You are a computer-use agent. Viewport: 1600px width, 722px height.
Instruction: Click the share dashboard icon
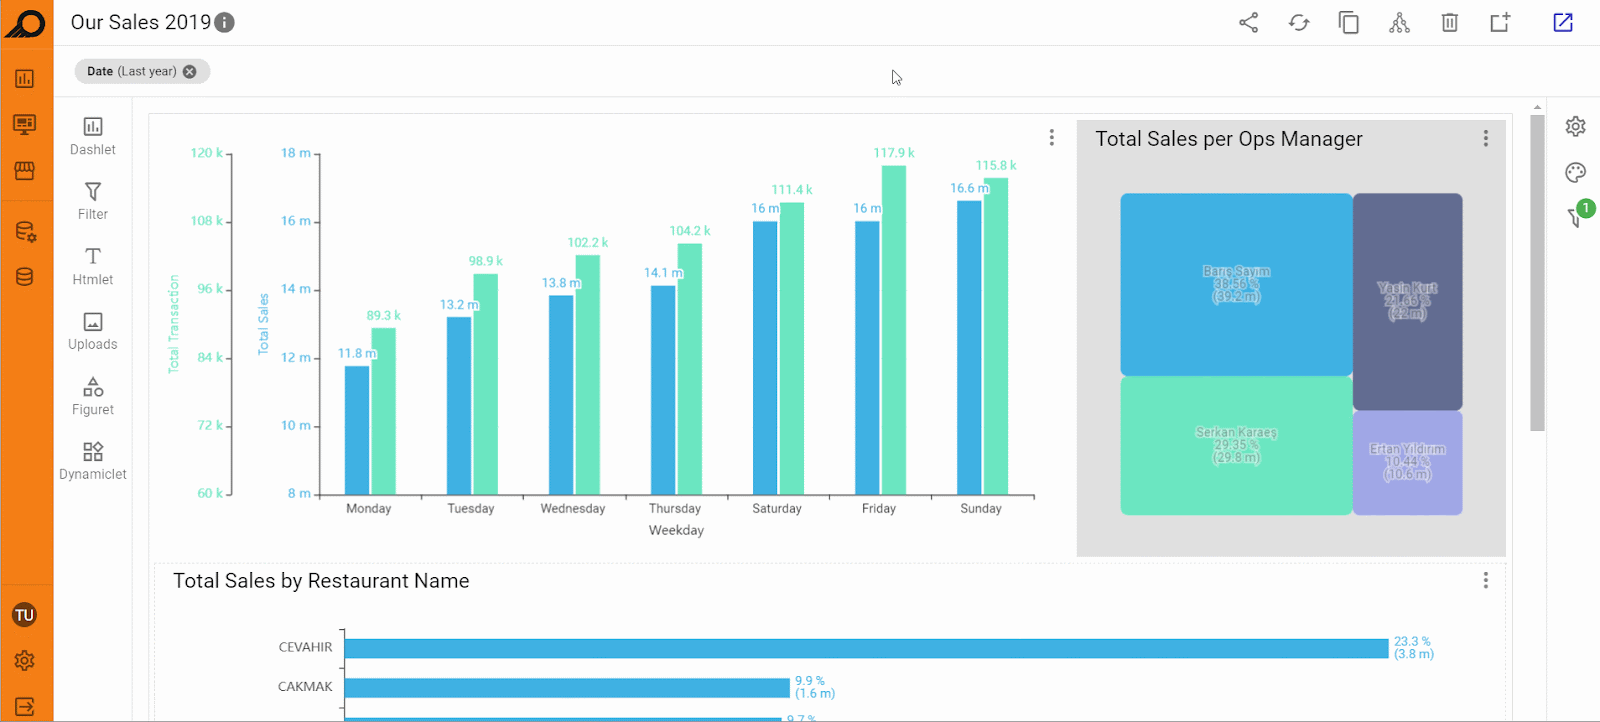coord(1249,23)
